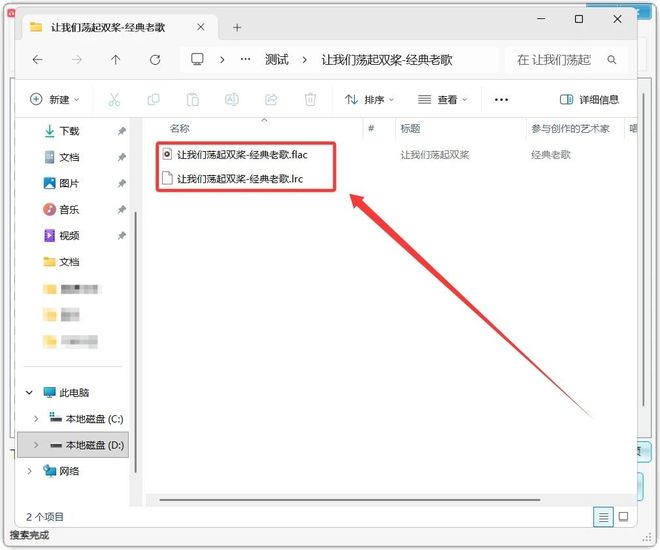Click the flac file's audio icon

pos(167,154)
